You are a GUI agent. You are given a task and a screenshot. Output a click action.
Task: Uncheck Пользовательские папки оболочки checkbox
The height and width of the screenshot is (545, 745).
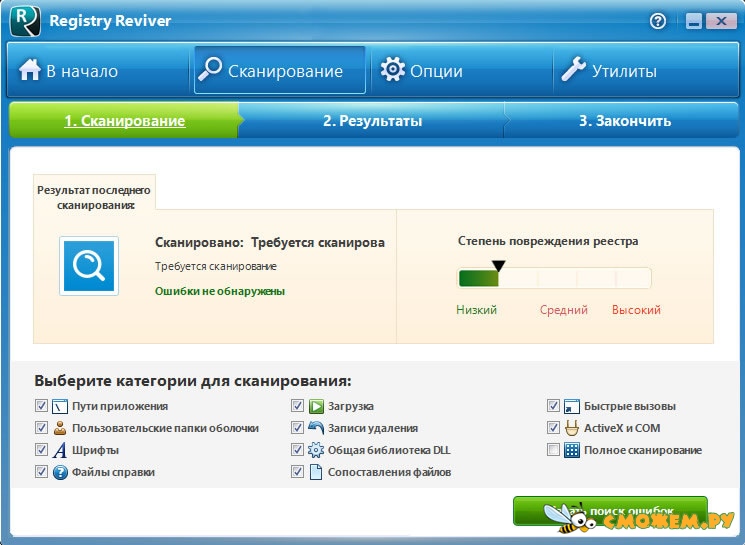coord(41,428)
